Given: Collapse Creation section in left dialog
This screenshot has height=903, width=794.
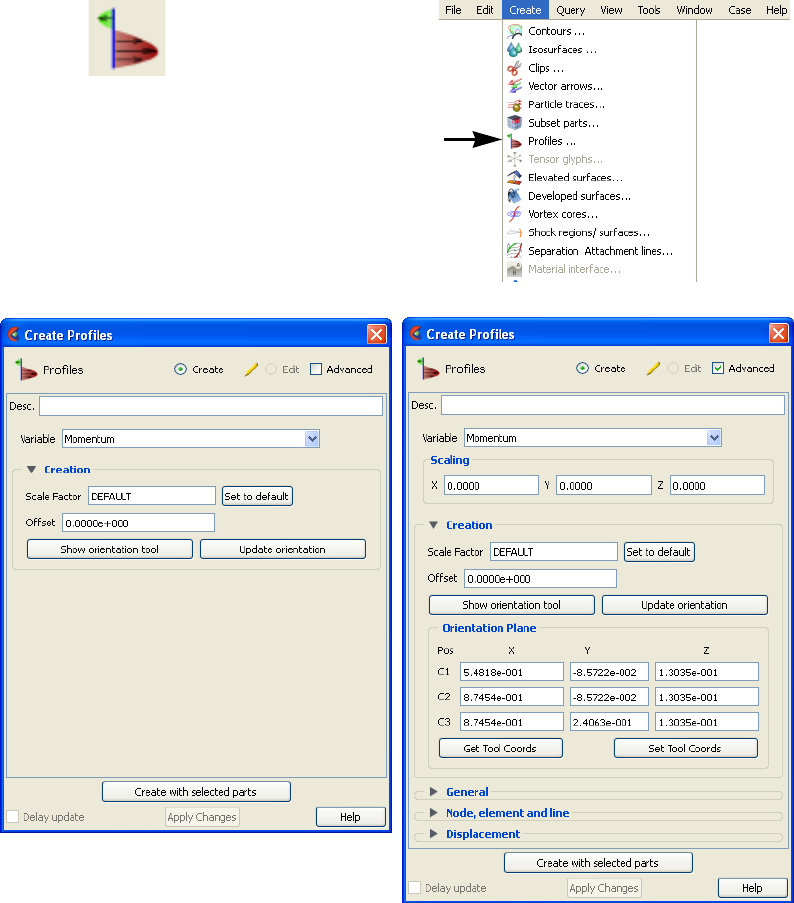Looking at the screenshot, I should coord(32,469).
